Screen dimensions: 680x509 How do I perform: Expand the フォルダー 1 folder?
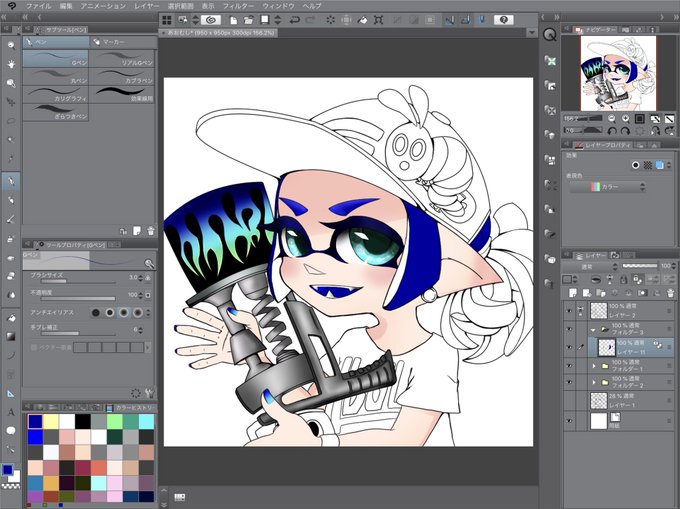click(594, 366)
